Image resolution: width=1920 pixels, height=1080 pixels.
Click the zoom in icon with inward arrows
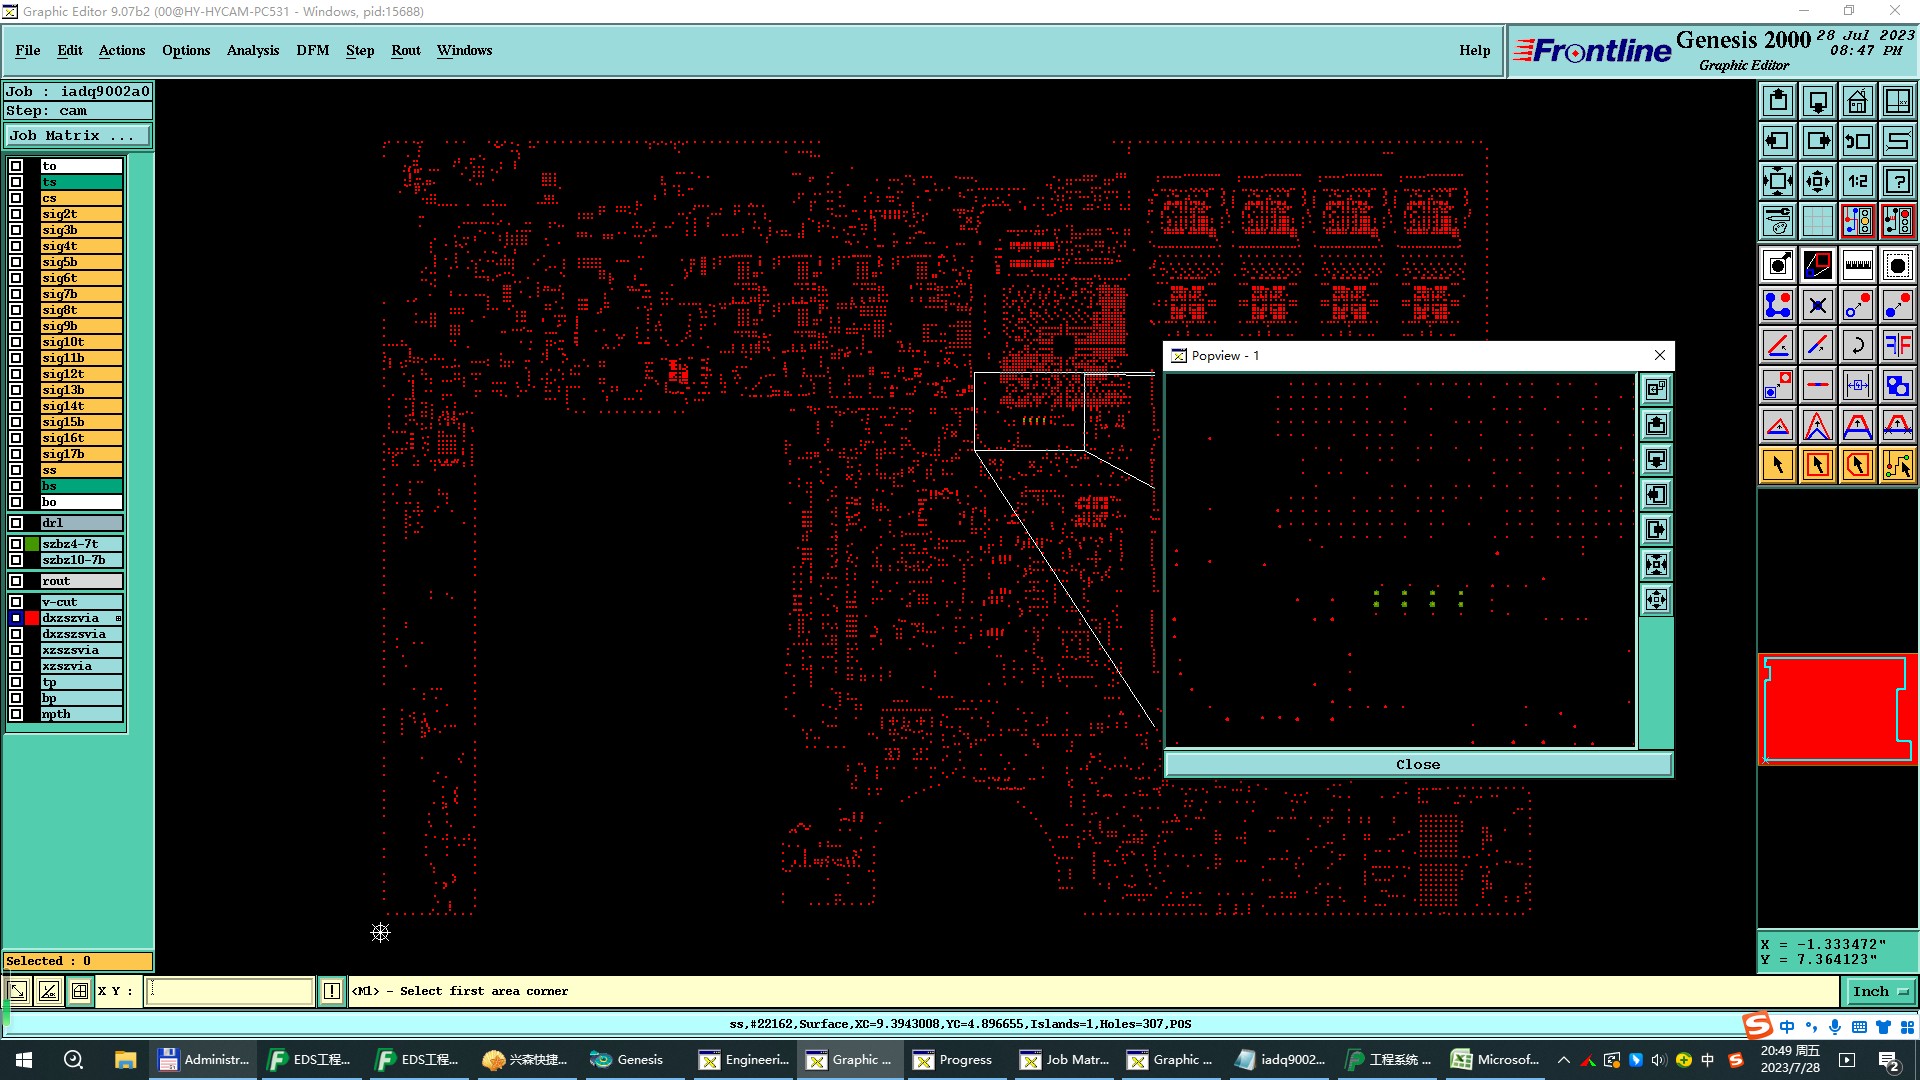1777,181
